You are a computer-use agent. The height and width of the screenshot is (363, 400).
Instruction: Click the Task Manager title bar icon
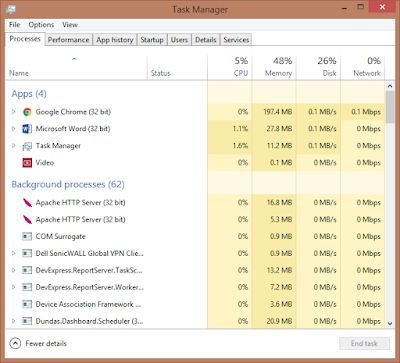coord(11,9)
